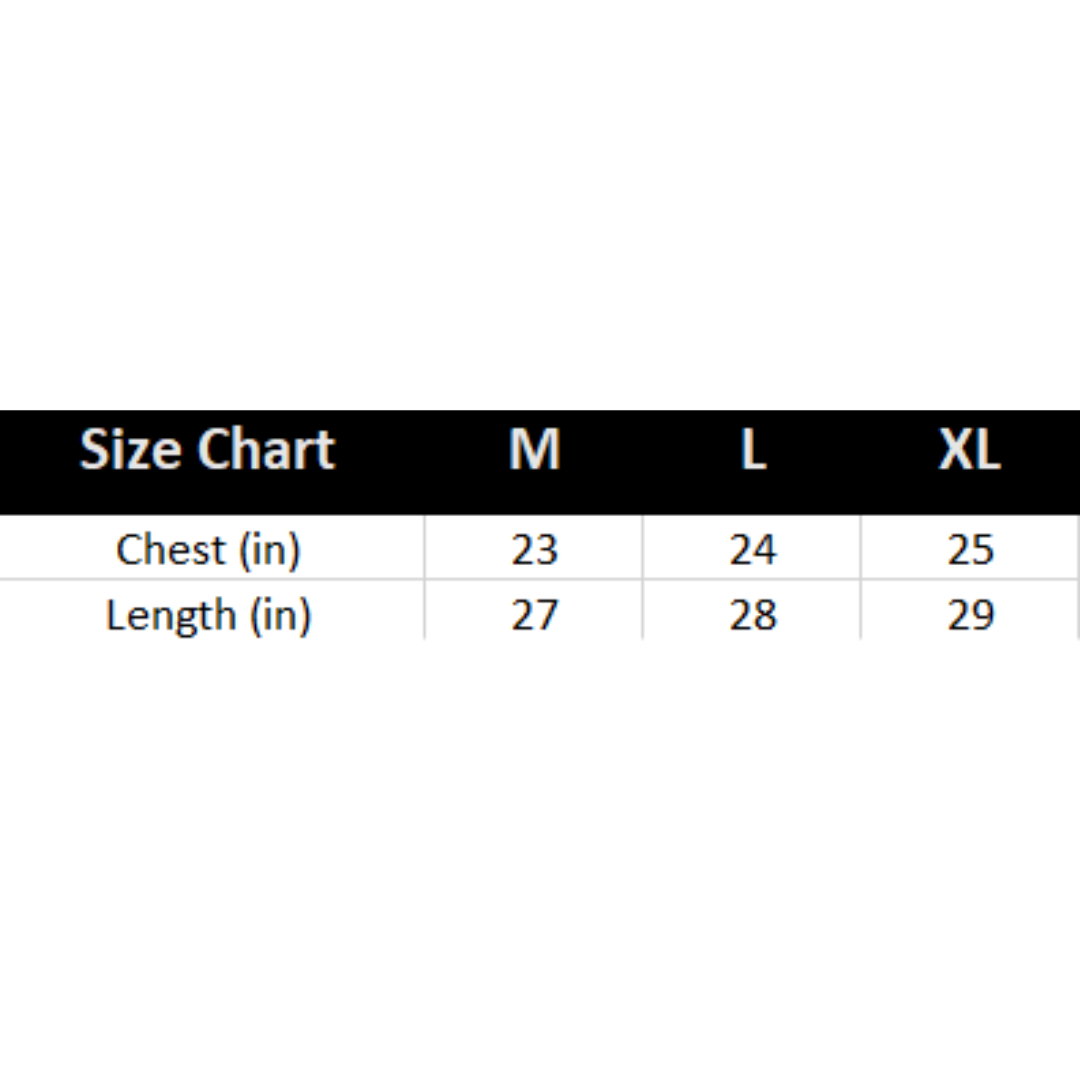Click the (in) unit beside Chest

pyautogui.click(x=269, y=549)
